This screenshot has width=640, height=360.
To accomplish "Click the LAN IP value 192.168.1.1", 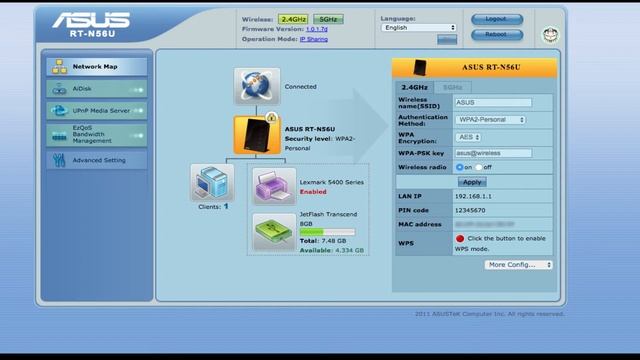I will coord(473,196).
